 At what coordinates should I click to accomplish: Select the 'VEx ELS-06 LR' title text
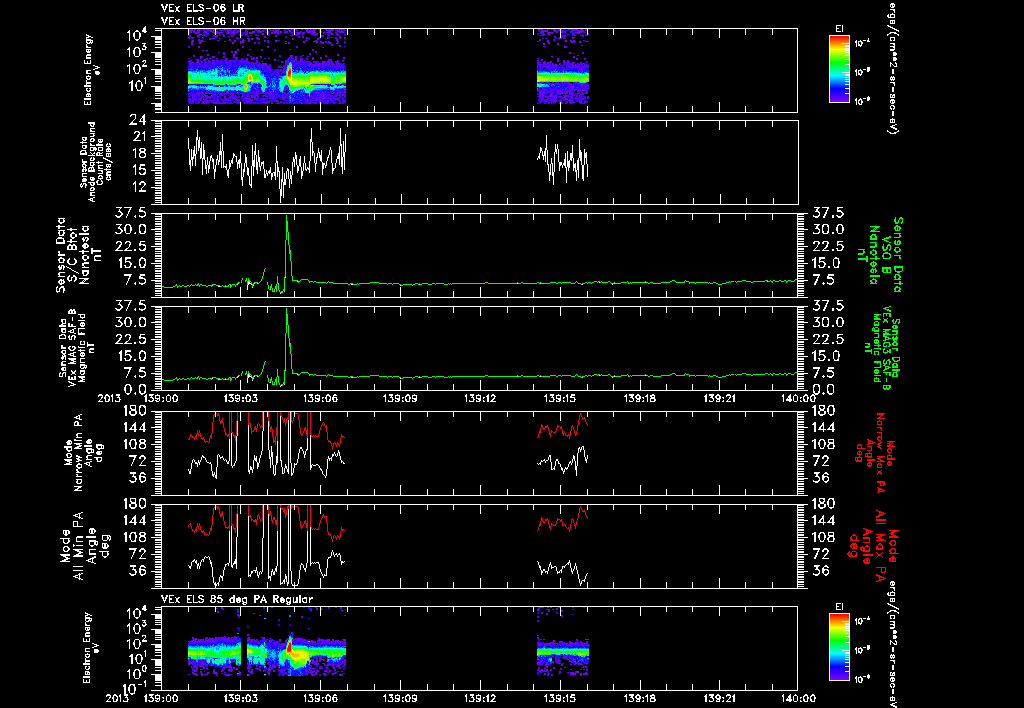point(202,8)
